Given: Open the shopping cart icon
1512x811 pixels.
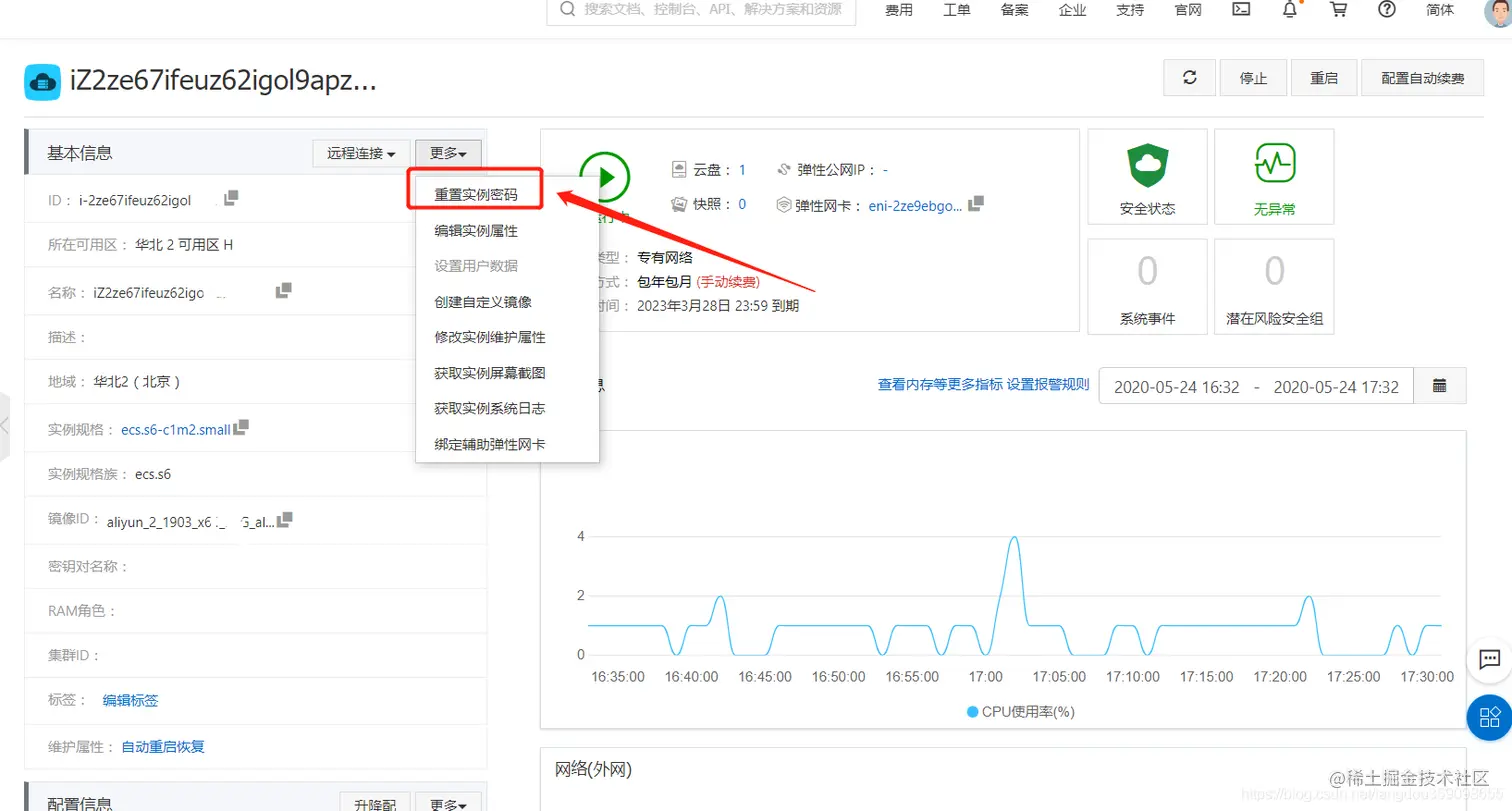Looking at the screenshot, I should click(x=1338, y=11).
